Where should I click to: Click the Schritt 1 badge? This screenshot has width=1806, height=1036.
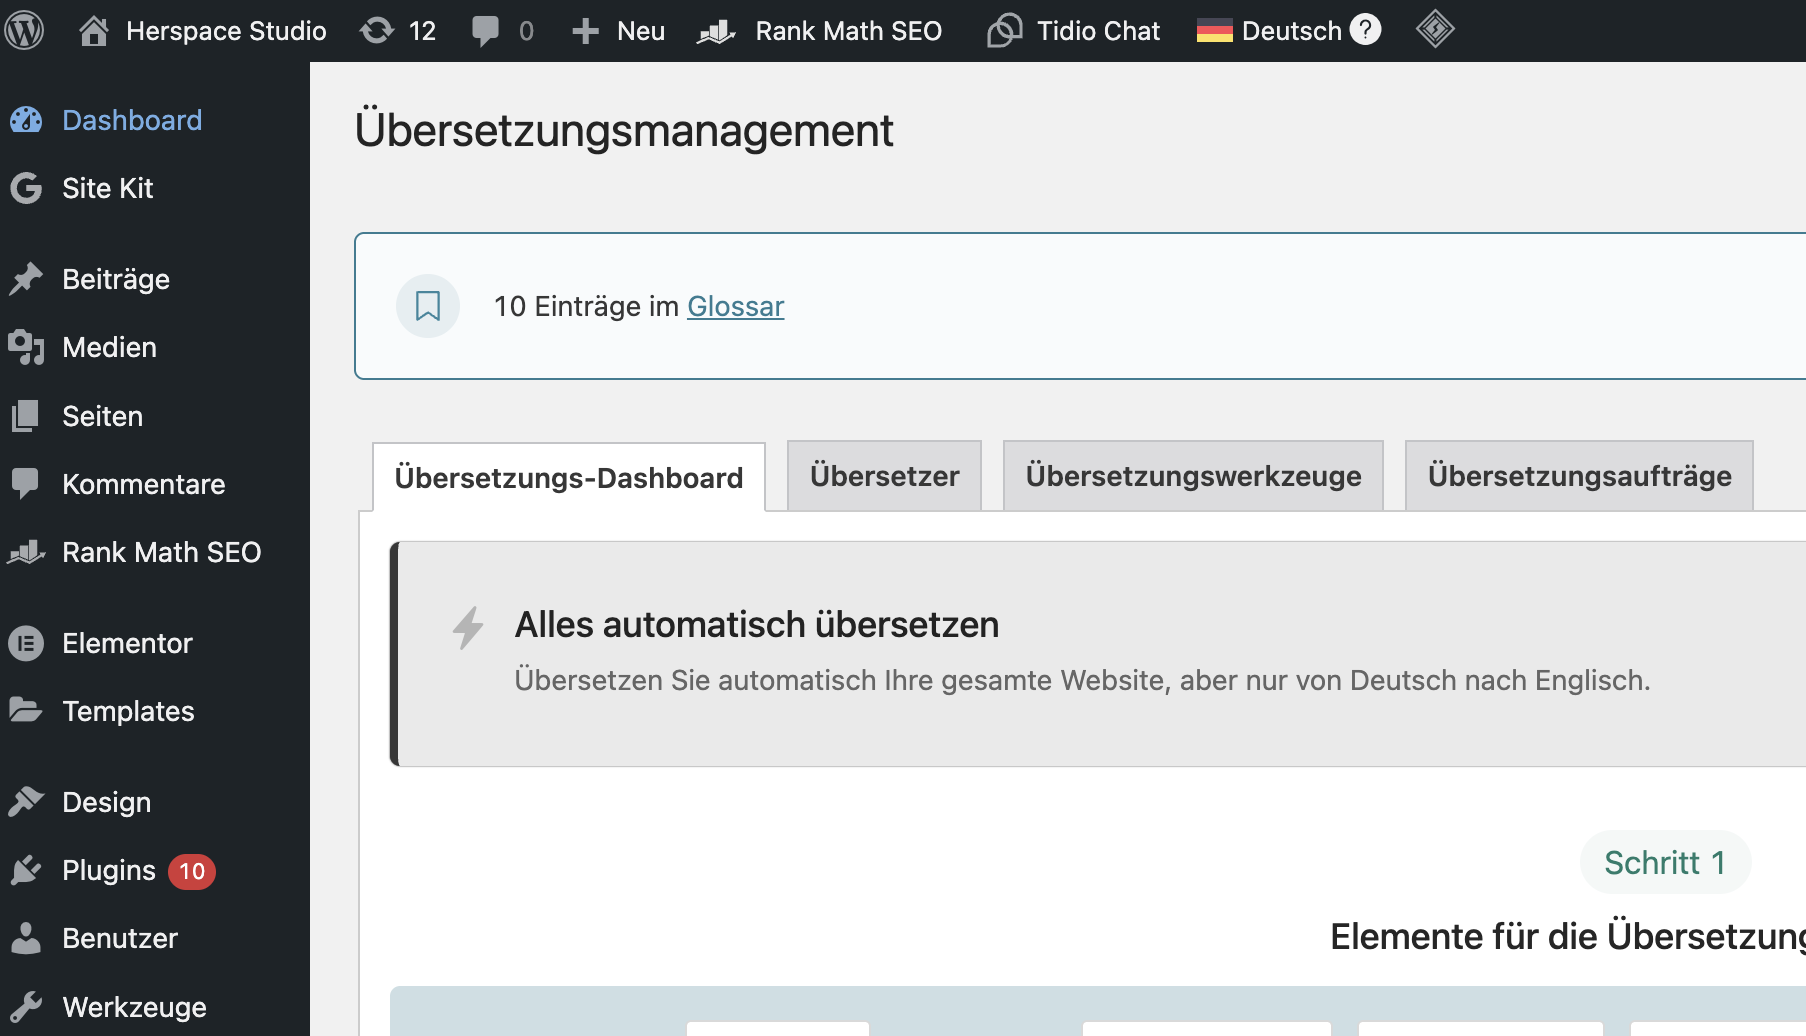[1665, 862]
